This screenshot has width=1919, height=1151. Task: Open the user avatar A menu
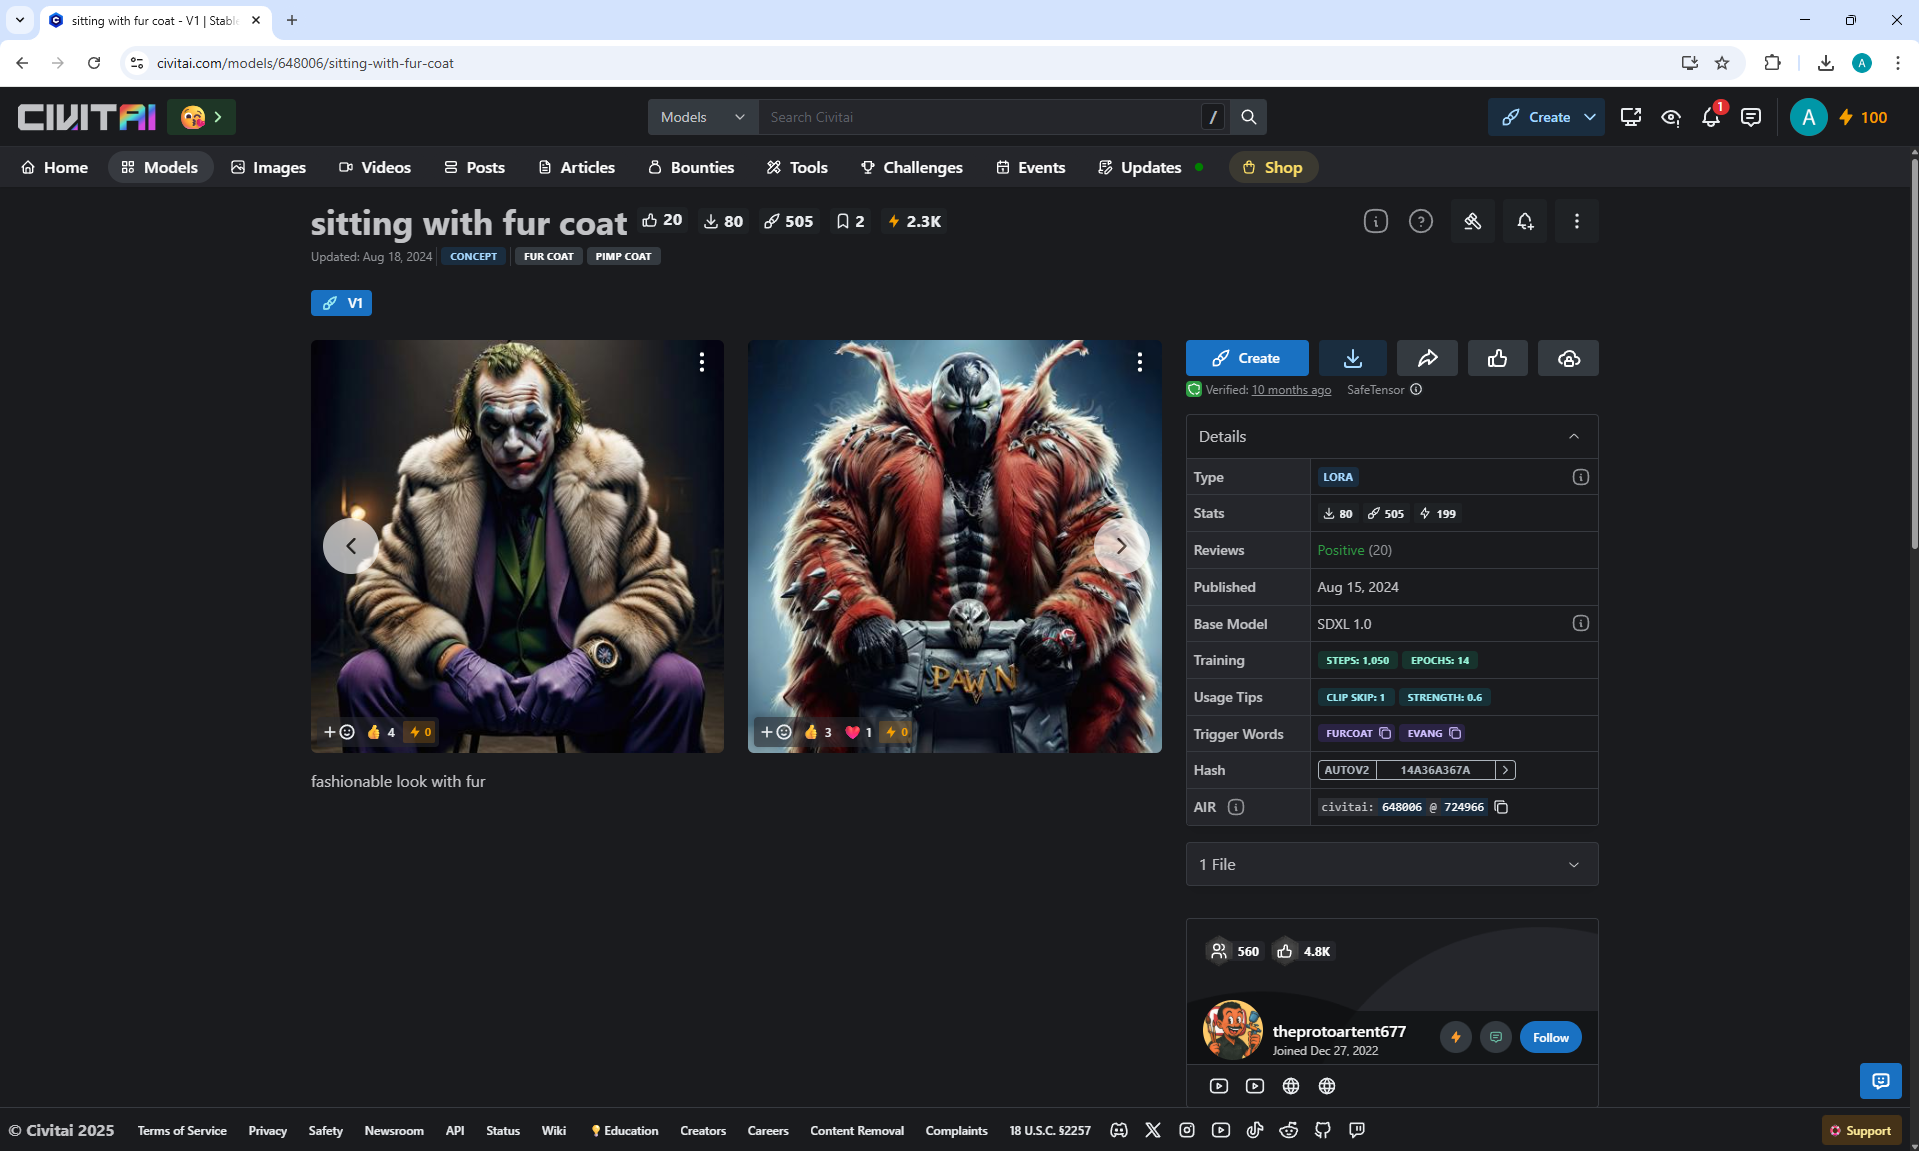click(x=1808, y=117)
